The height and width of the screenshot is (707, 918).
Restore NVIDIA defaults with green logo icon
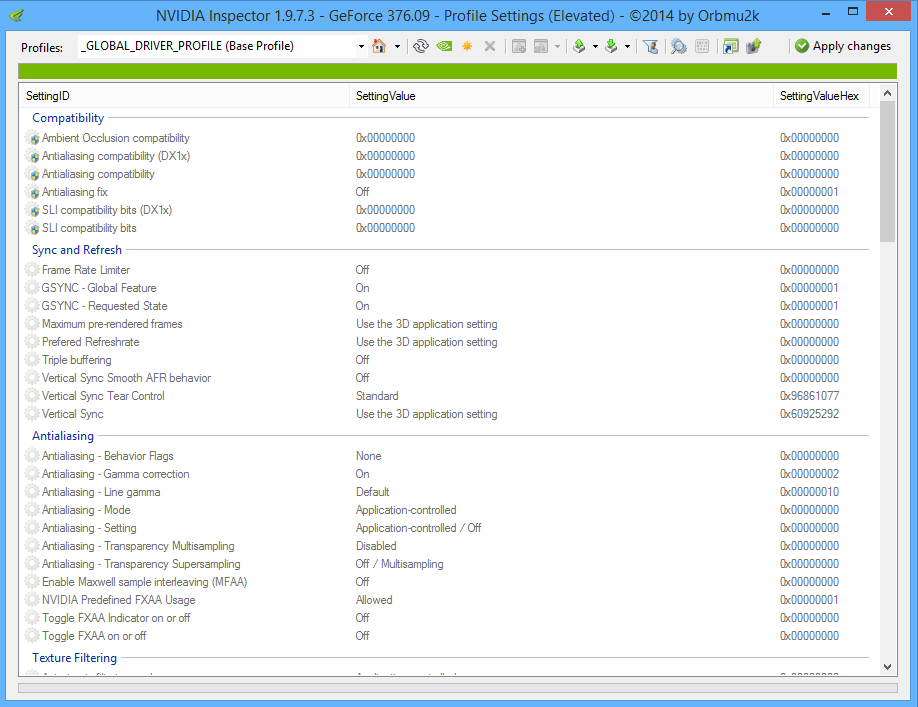pos(444,46)
